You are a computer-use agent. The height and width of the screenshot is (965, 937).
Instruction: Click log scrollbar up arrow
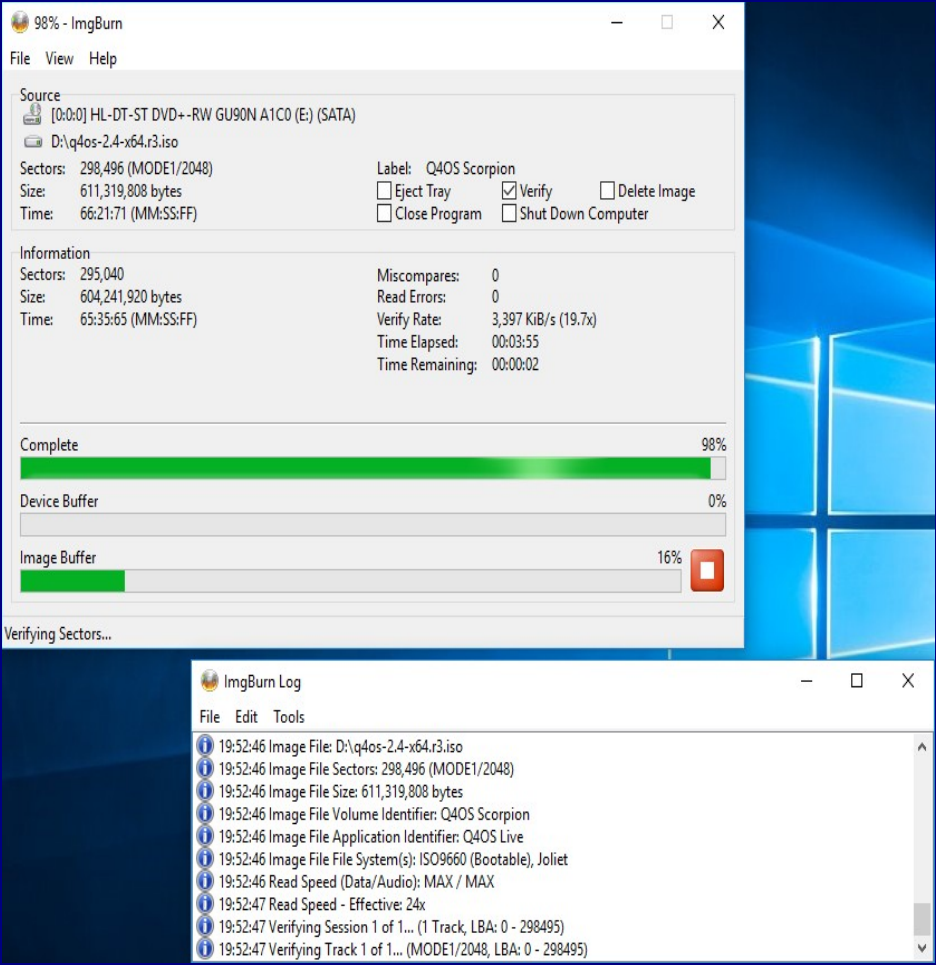click(922, 747)
